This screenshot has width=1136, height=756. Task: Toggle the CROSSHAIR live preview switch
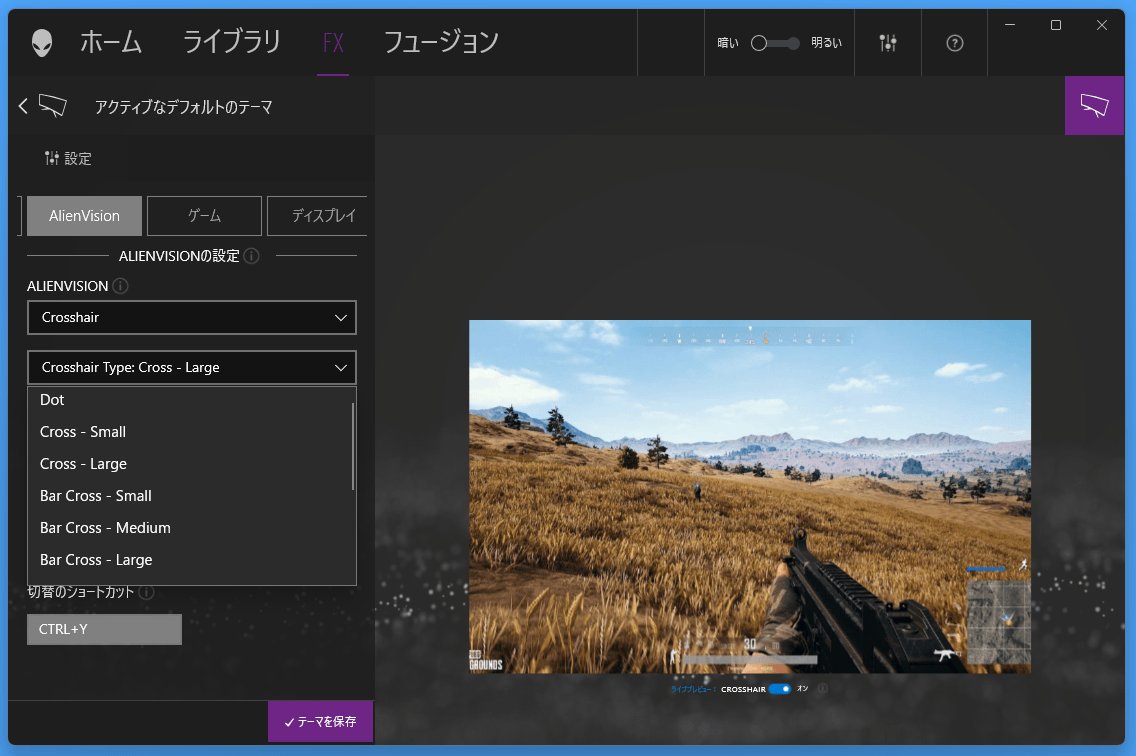pyautogui.click(x=780, y=689)
